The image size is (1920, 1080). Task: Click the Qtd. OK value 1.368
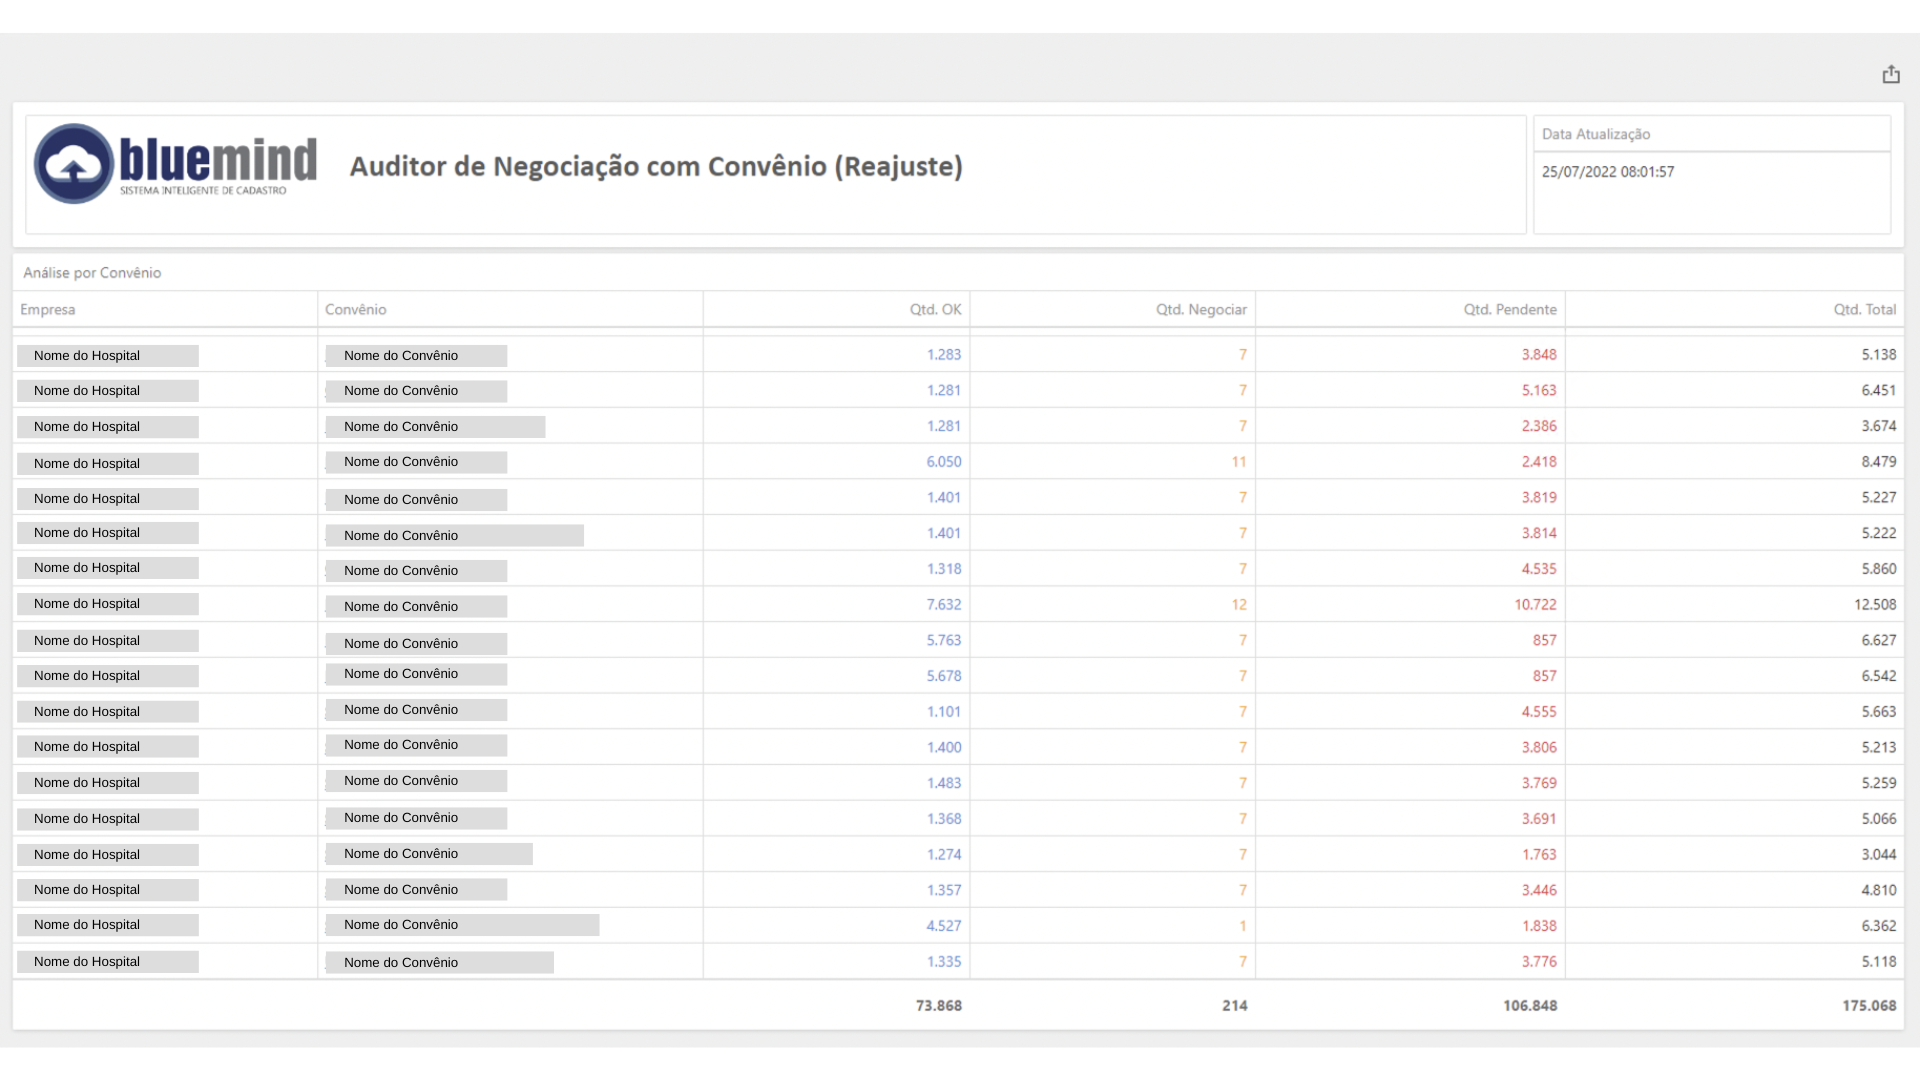point(943,819)
